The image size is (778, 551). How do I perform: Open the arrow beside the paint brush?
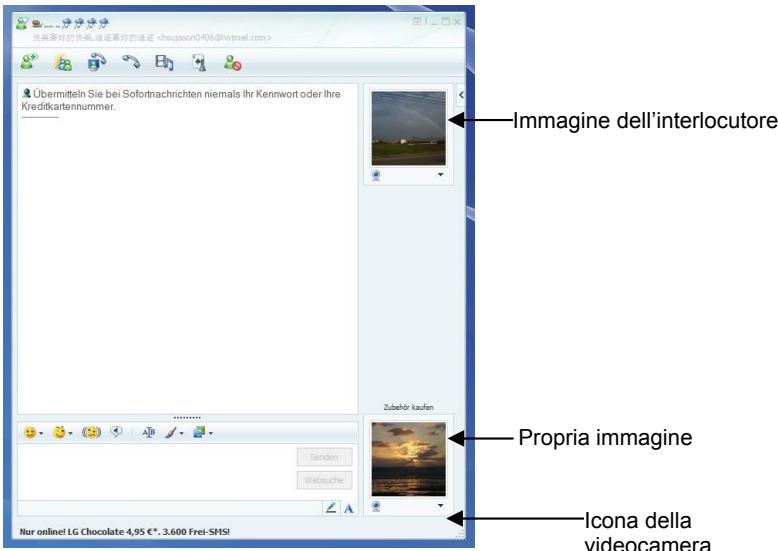pyautogui.click(x=182, y=433)
